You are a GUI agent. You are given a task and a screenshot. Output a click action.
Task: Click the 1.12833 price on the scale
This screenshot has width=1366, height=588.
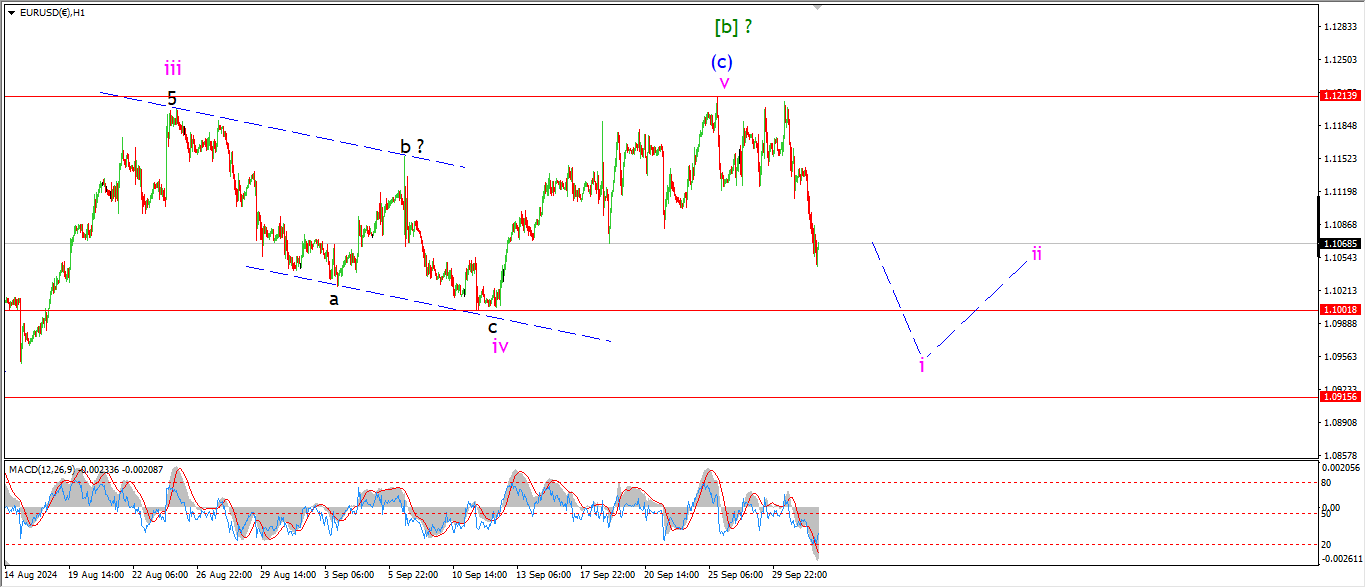[x=1339, y=27]
